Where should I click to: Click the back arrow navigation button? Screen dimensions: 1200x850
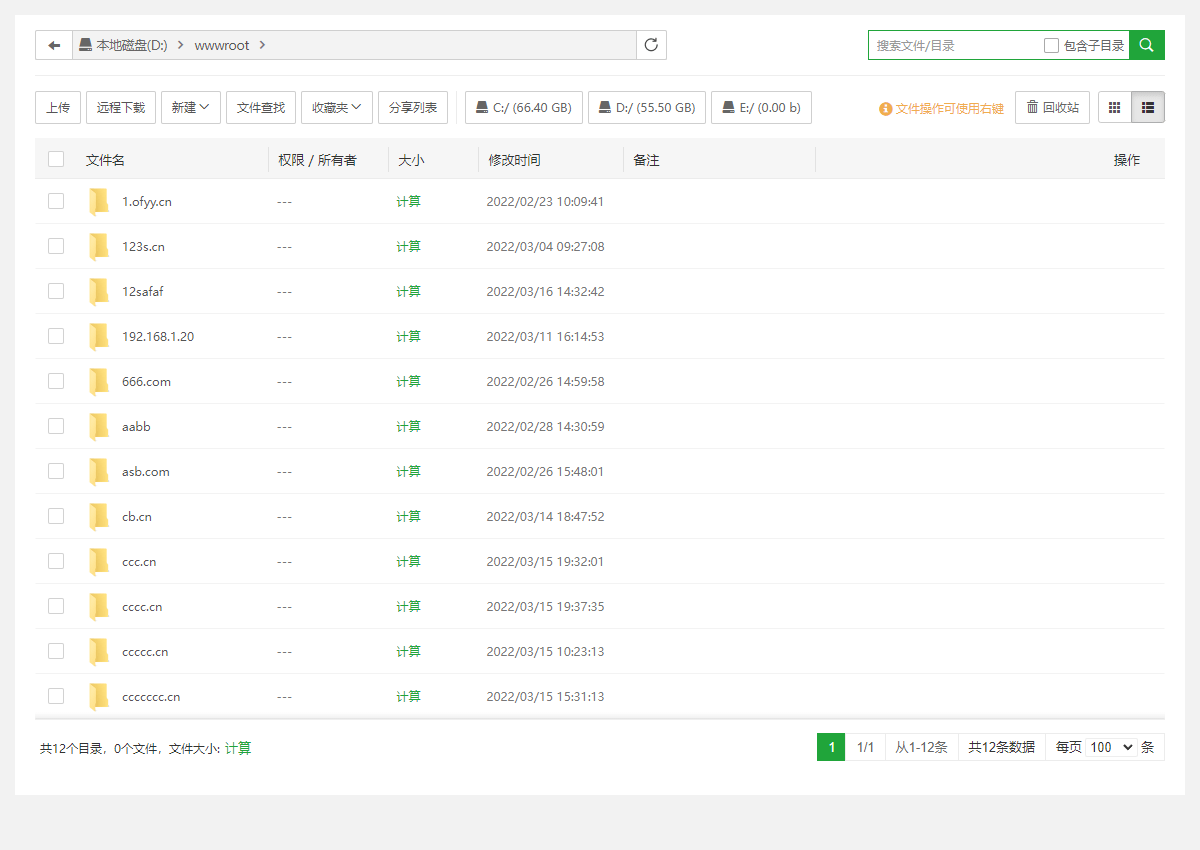54,45
